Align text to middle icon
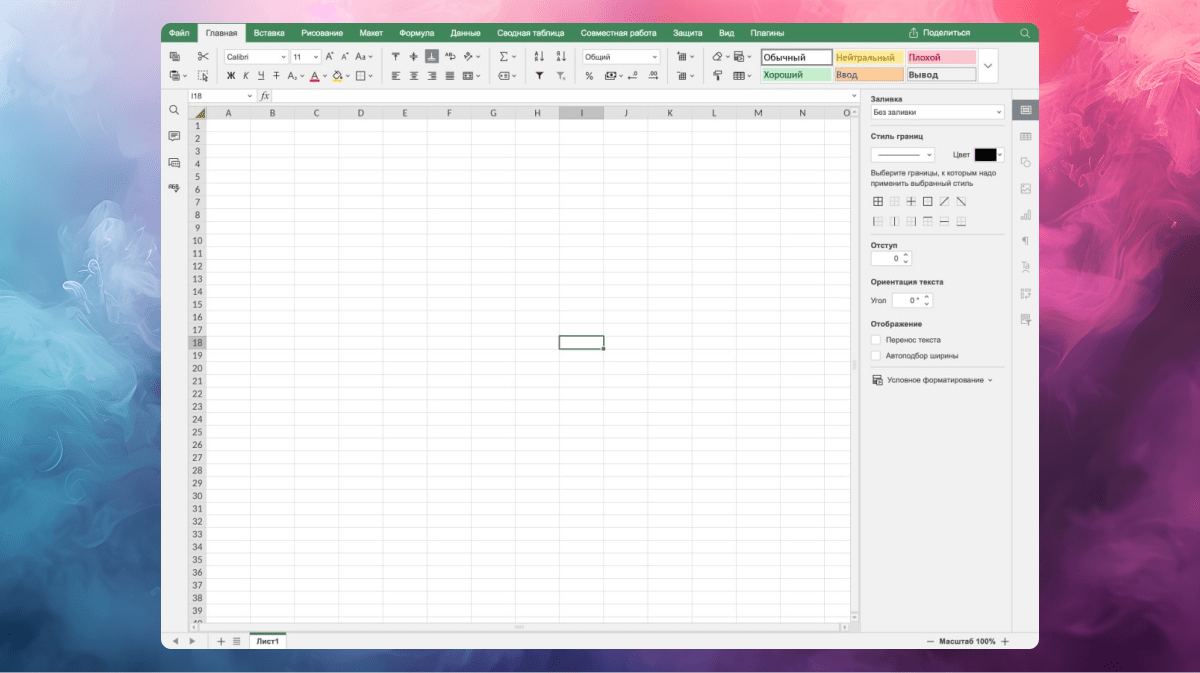 pos(414,57)
